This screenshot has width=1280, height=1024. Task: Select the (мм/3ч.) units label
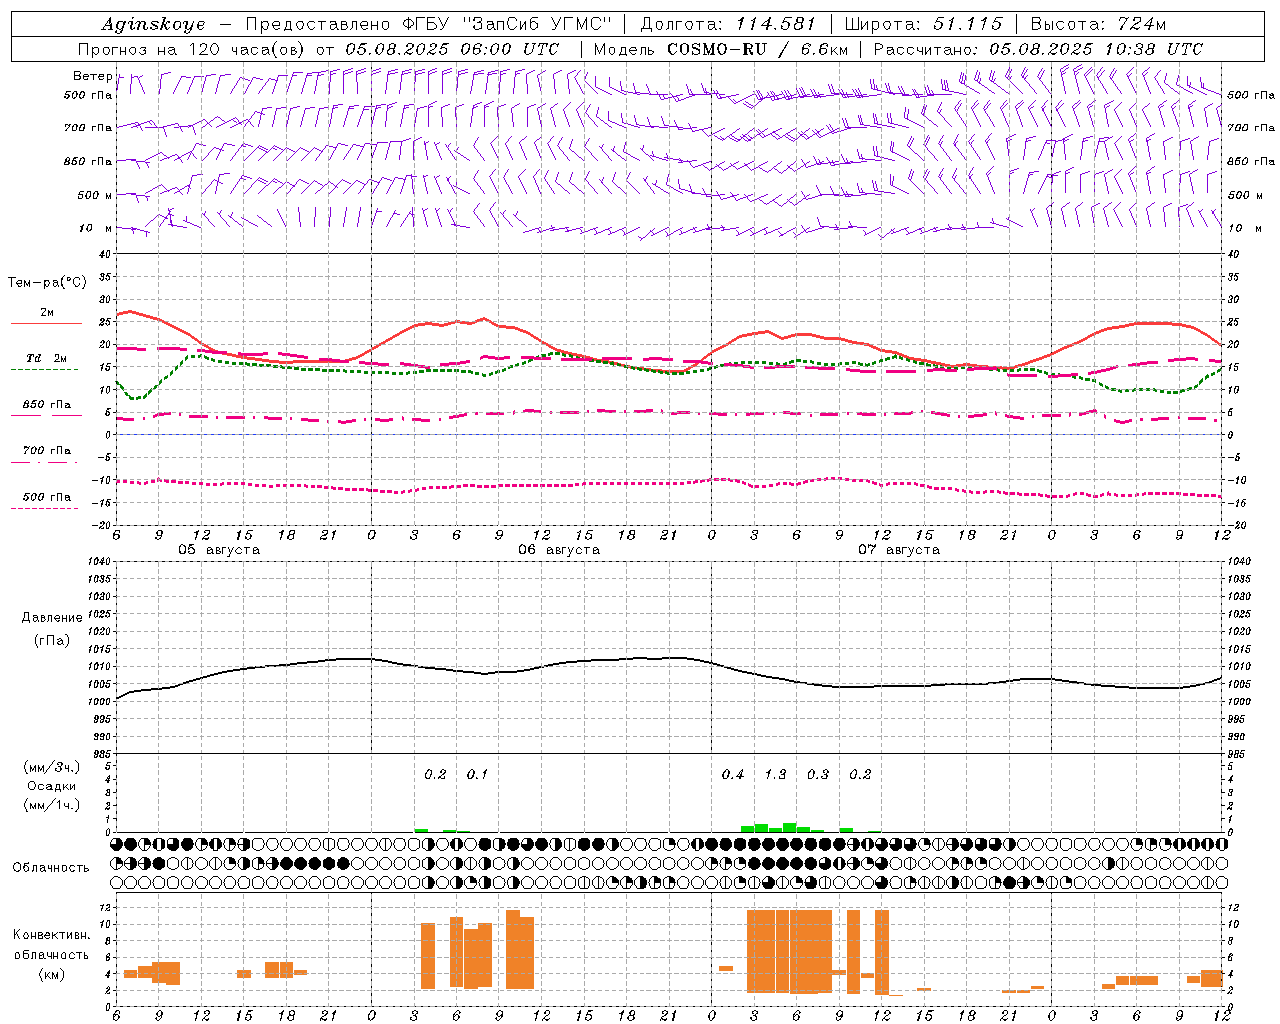click(x=52, y=767)
